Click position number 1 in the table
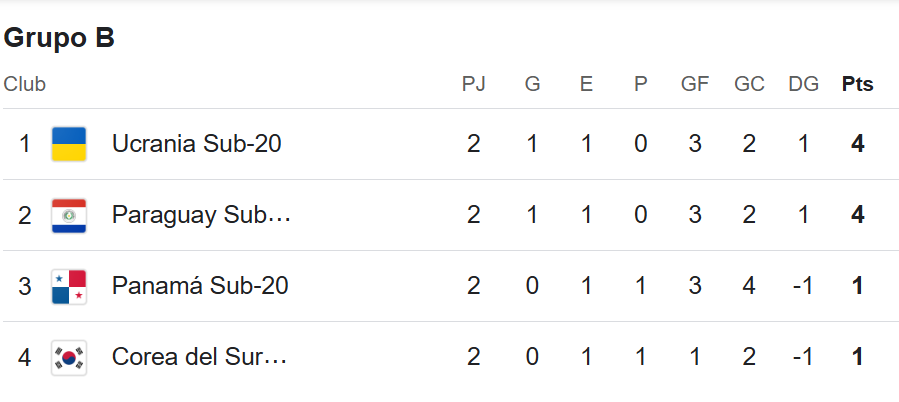The width and height of the screenshot is (899, 402). click(x=25, y=144)
